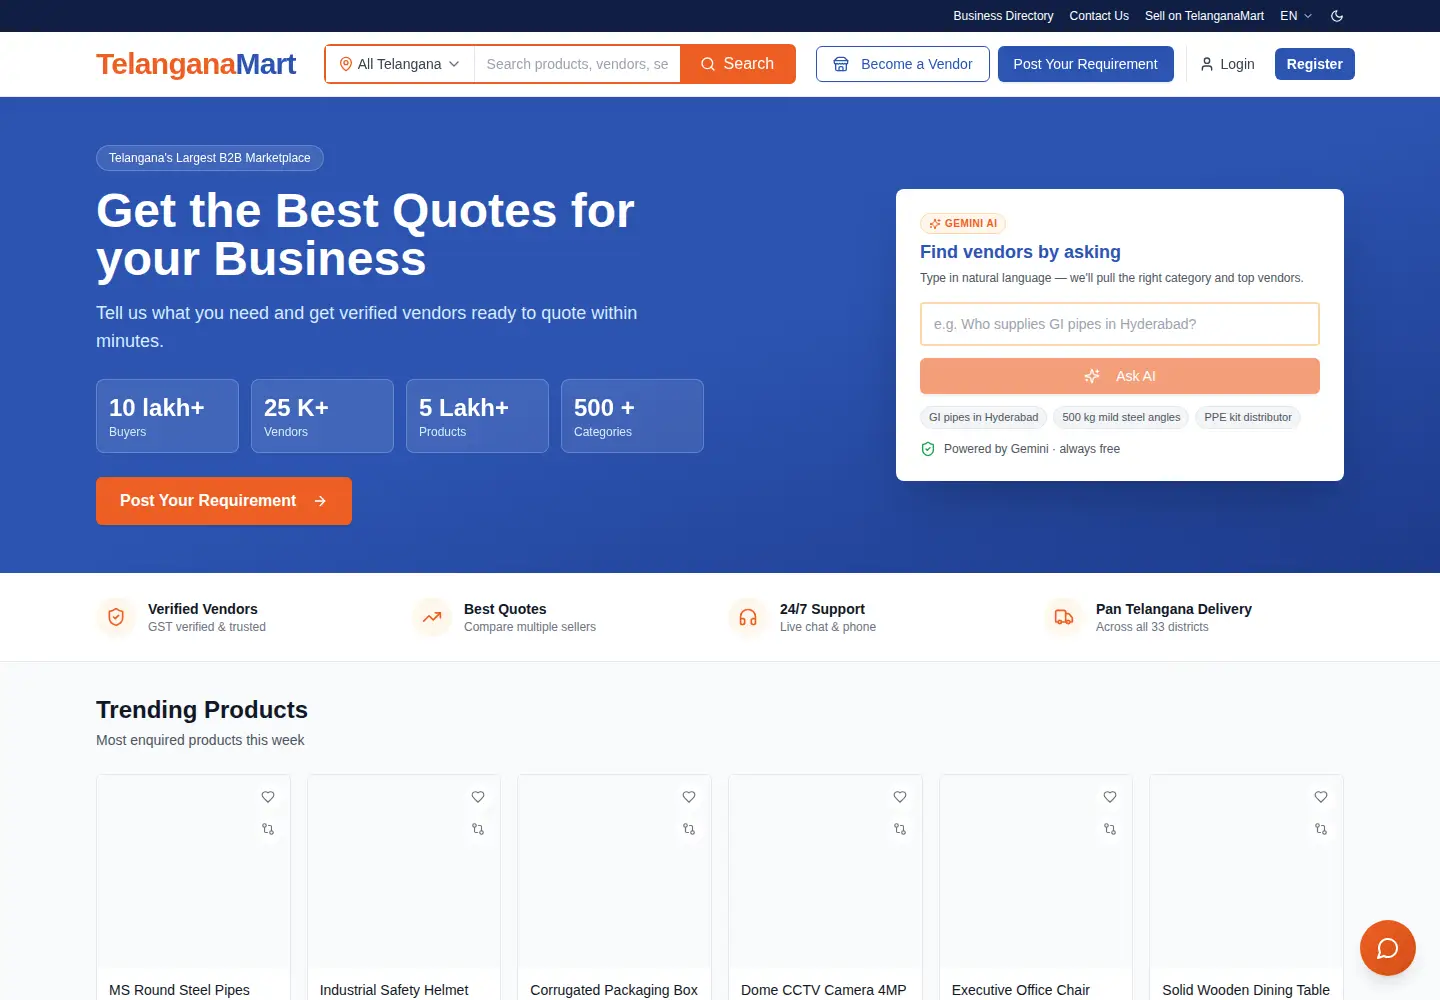The height and width of the screenshot is (1000, 1440).
Task: Compare the Dome CCTV Camera 4MP product
Action: pyautogui.click(x=900, y=829)
